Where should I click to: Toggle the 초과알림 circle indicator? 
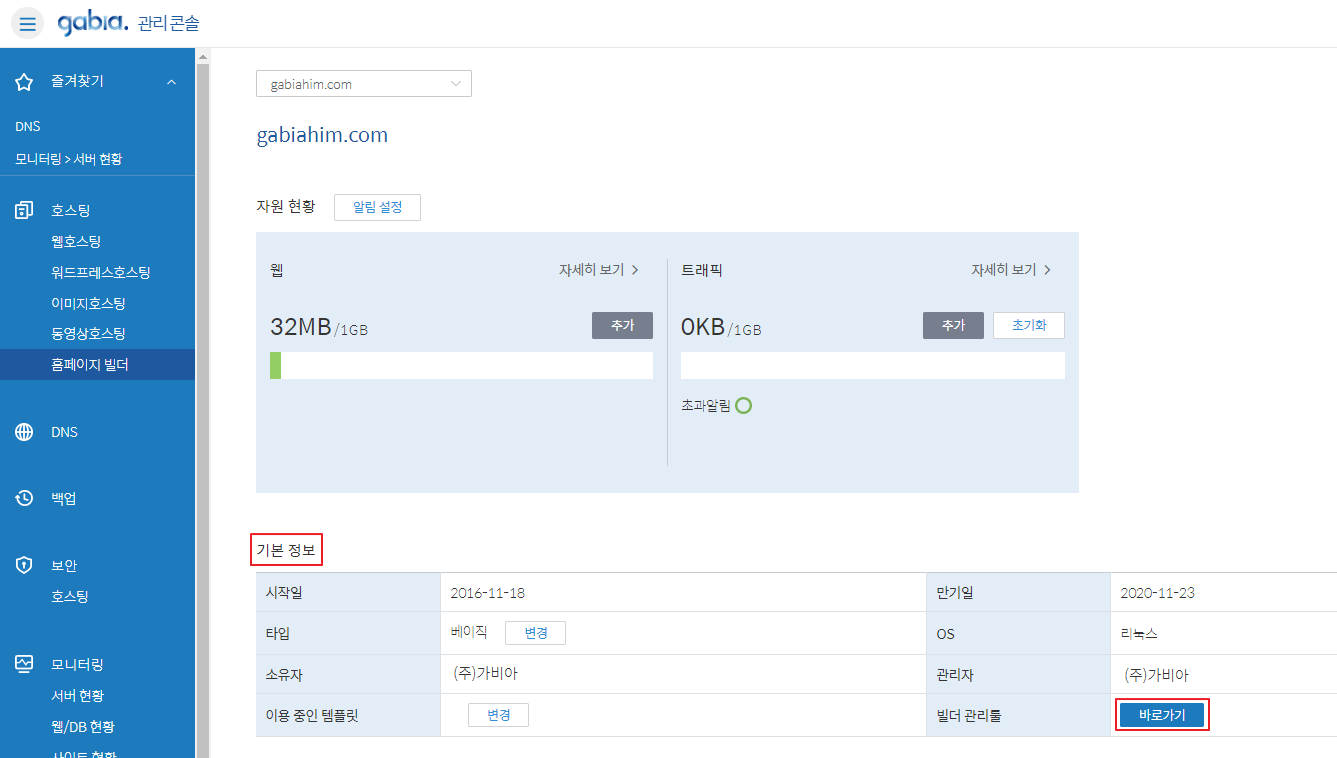click(x=743, y=406)
